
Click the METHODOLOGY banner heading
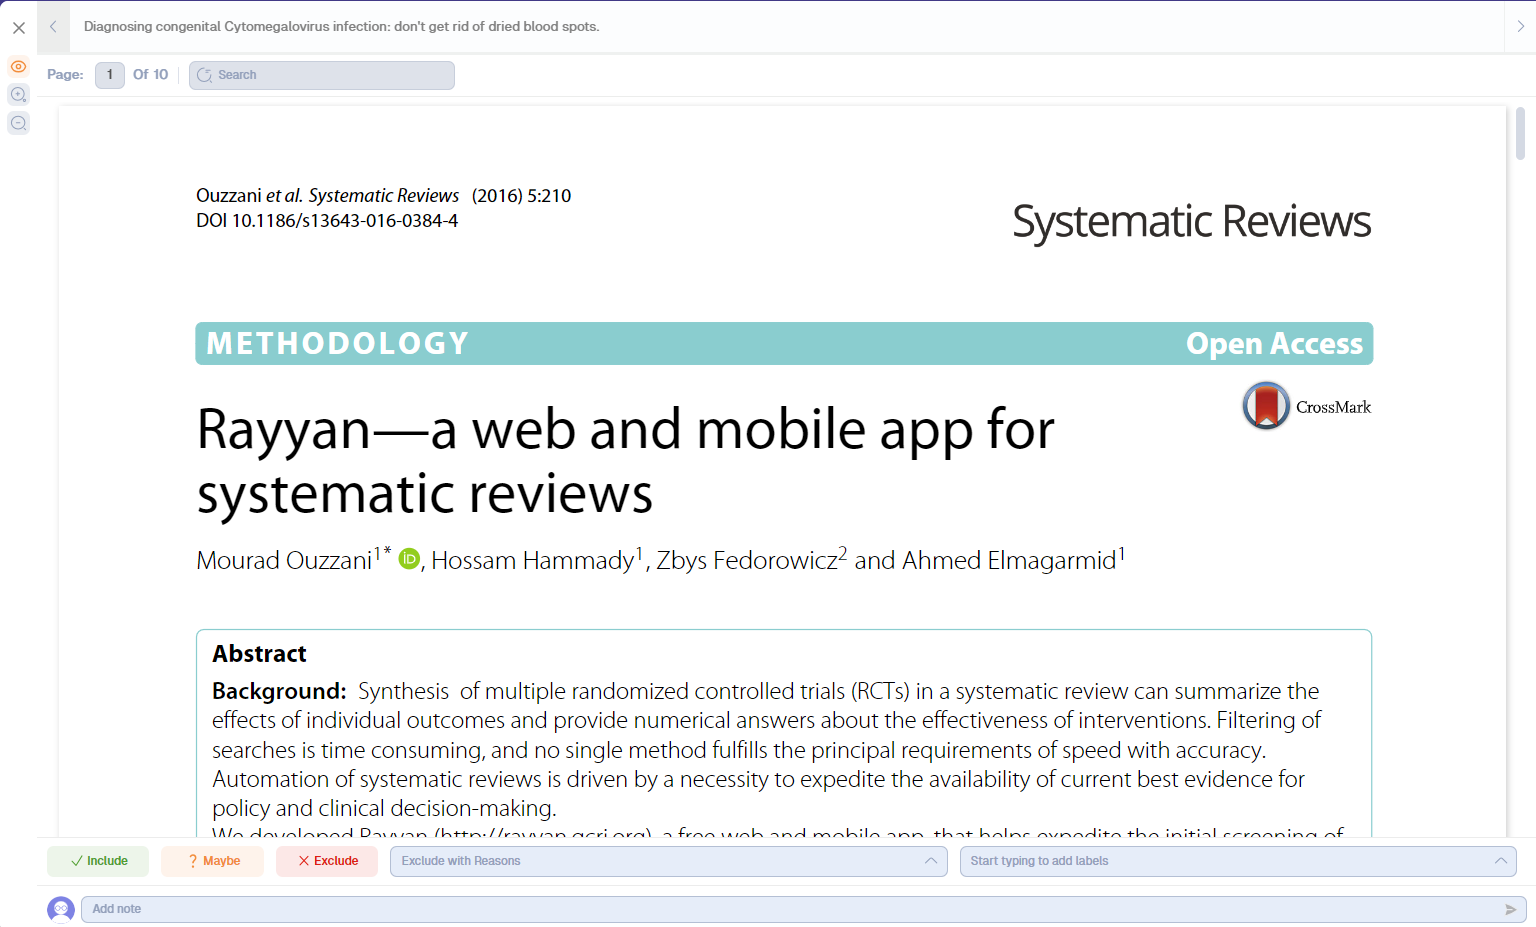[338, 344]
